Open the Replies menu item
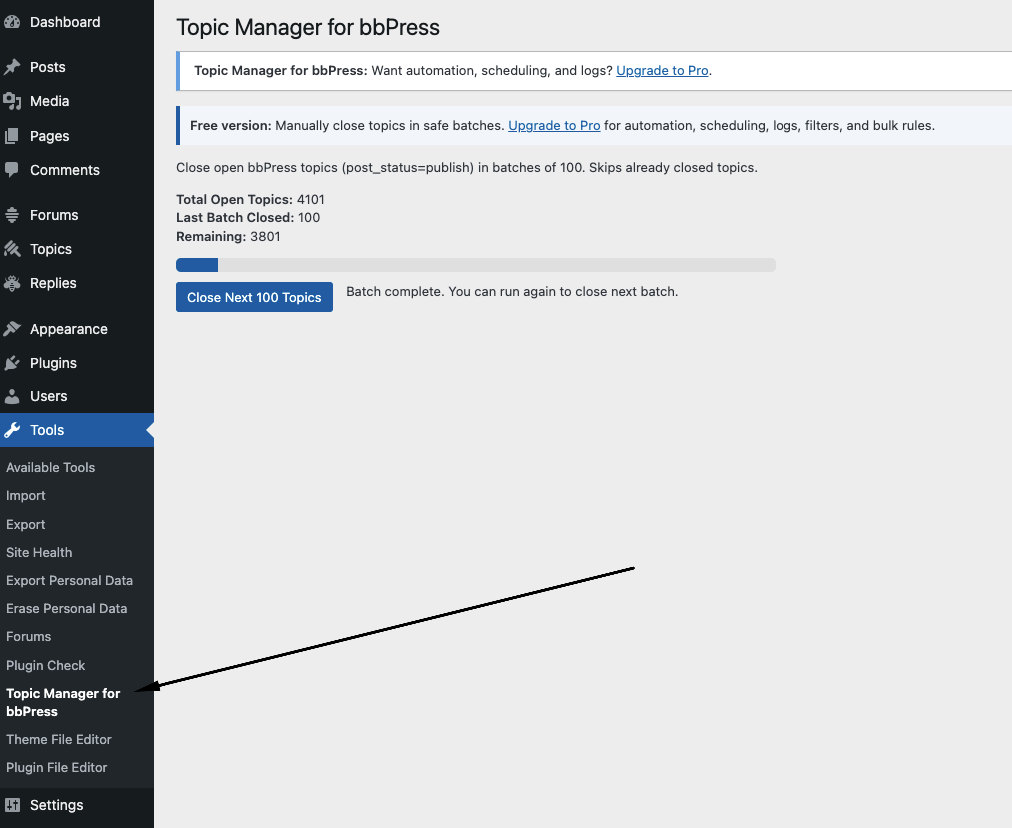This screenshot has width=1012, height=828. (53, 283)
